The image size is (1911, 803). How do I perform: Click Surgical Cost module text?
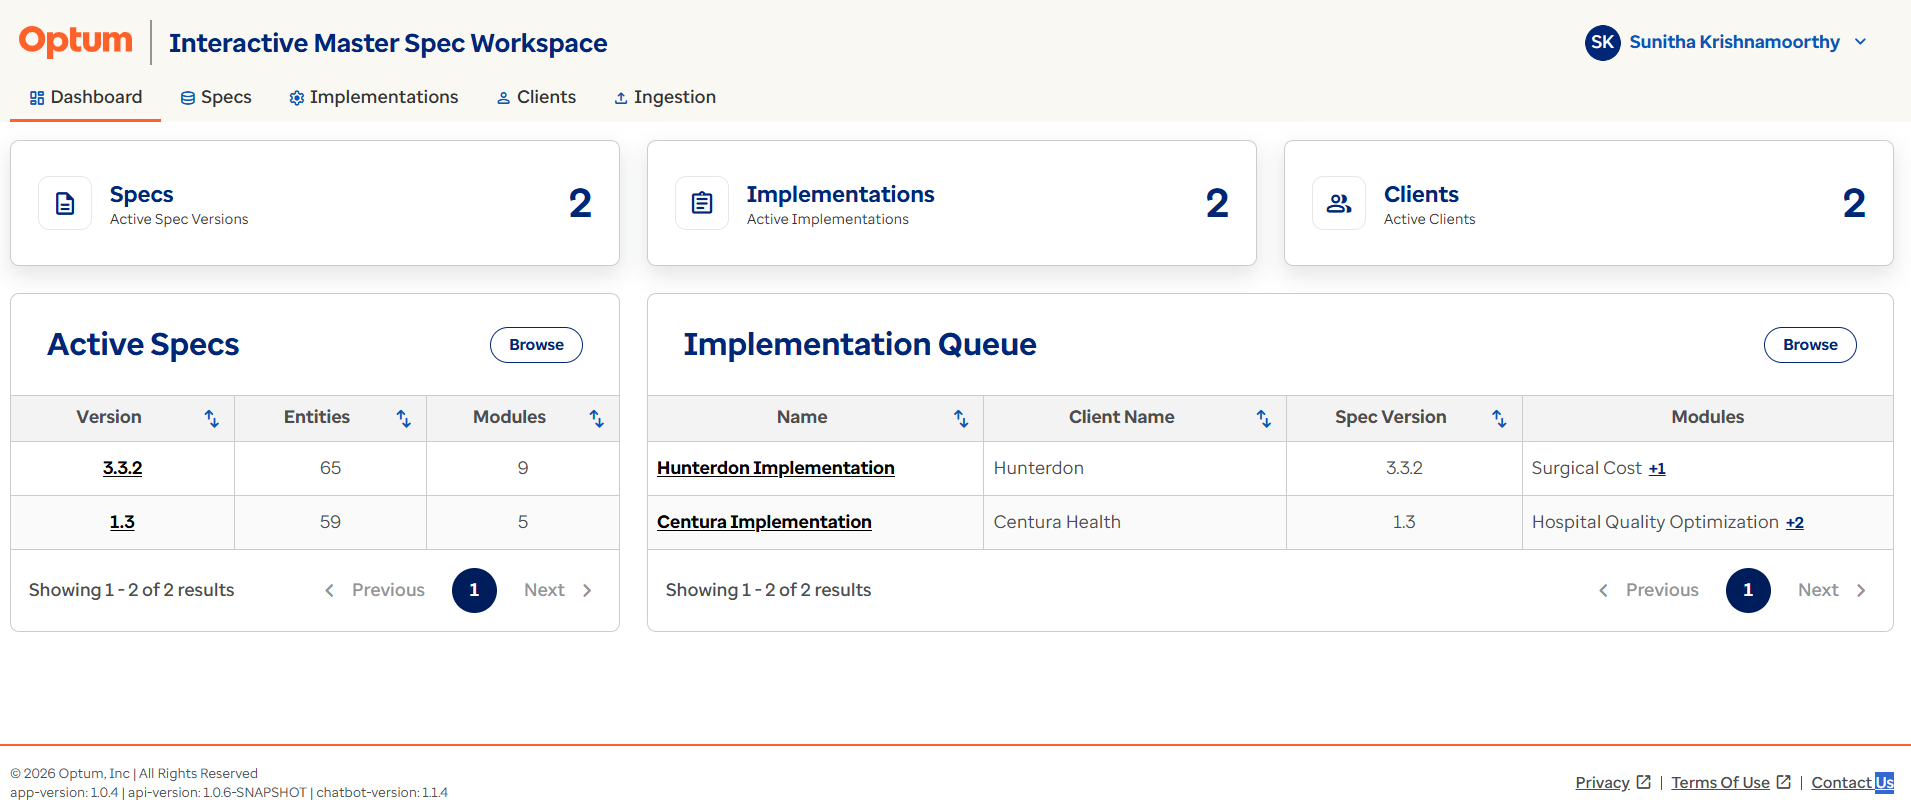click(1586, 468)
